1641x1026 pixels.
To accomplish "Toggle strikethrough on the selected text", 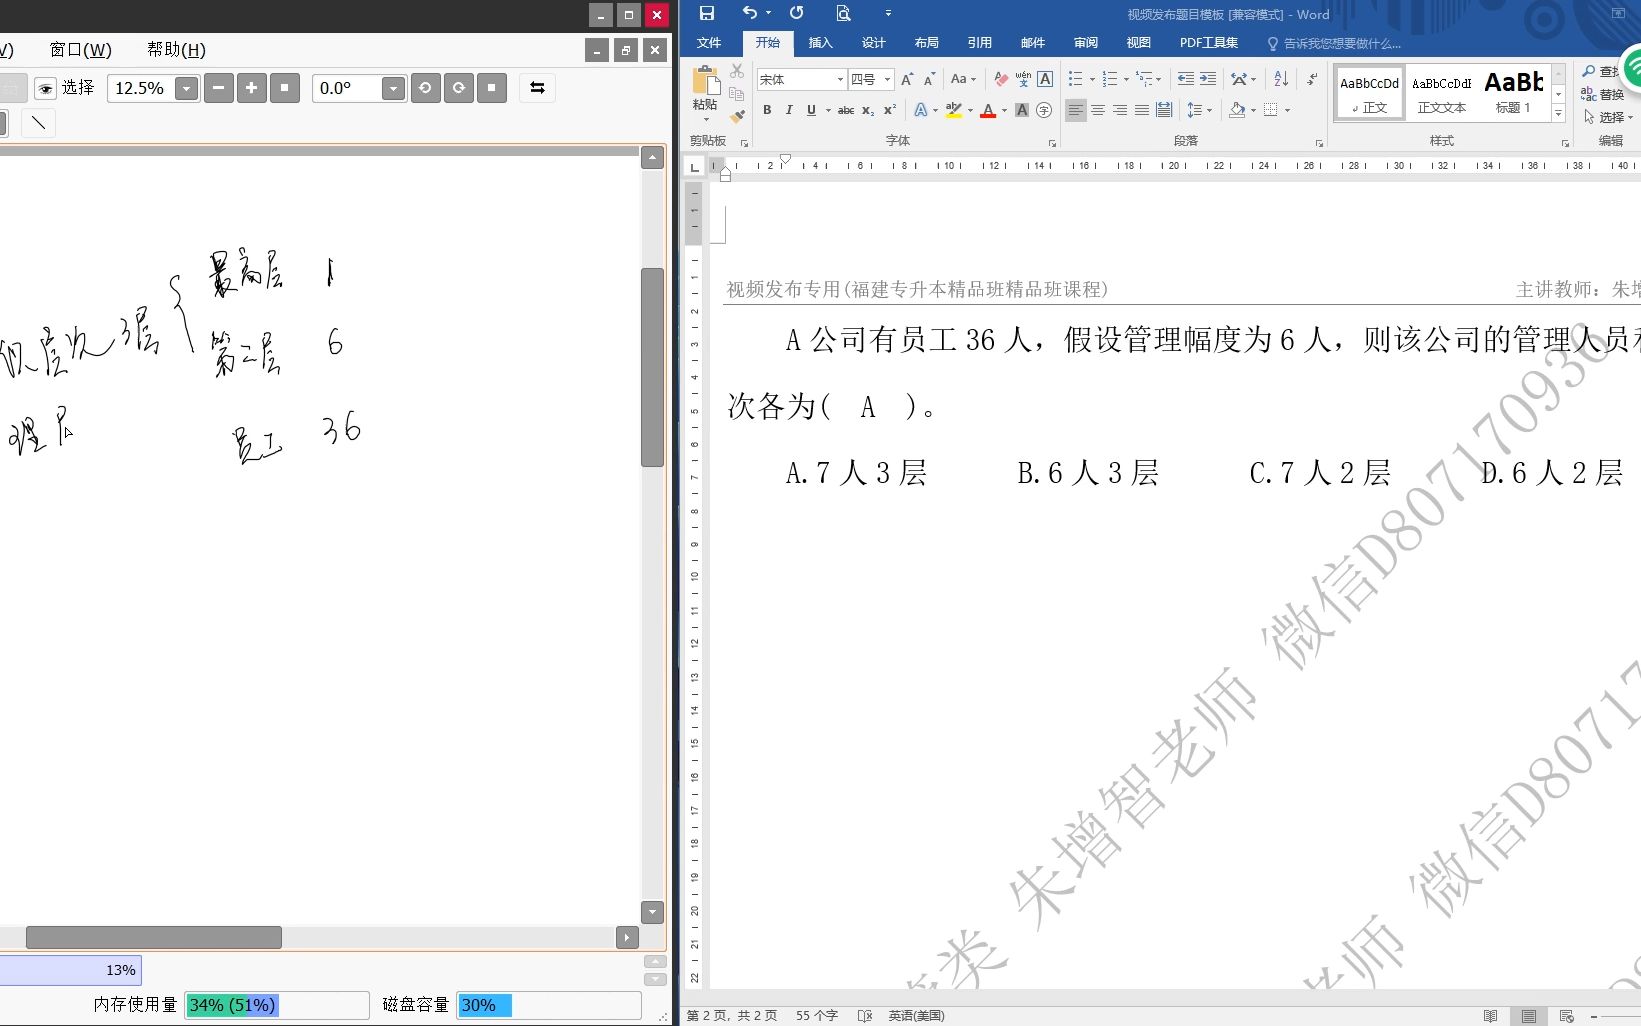I will tap(845, 110).
